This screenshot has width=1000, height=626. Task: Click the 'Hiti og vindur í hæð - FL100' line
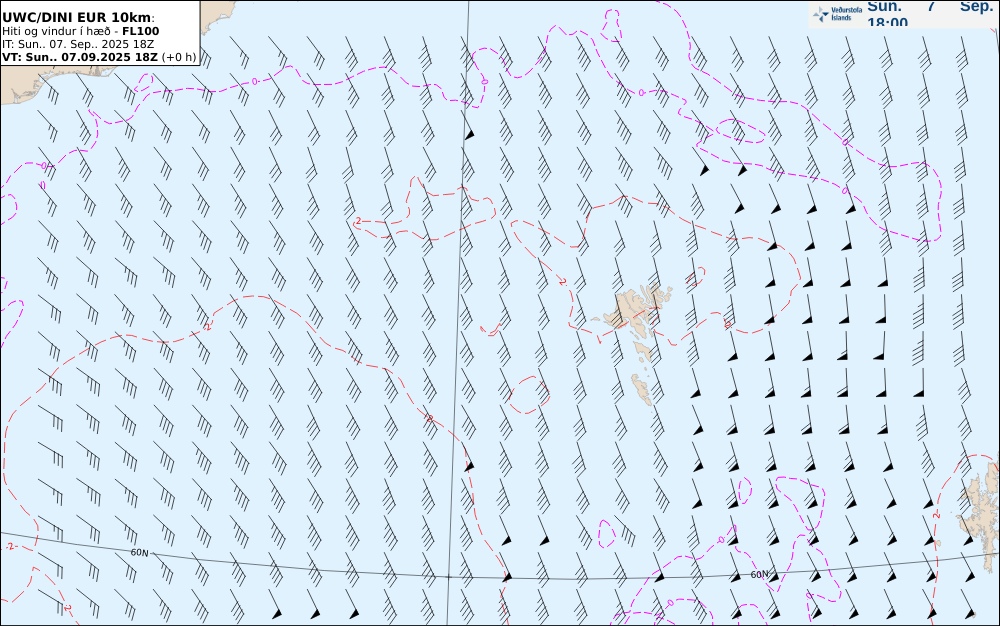coord(80,31)
